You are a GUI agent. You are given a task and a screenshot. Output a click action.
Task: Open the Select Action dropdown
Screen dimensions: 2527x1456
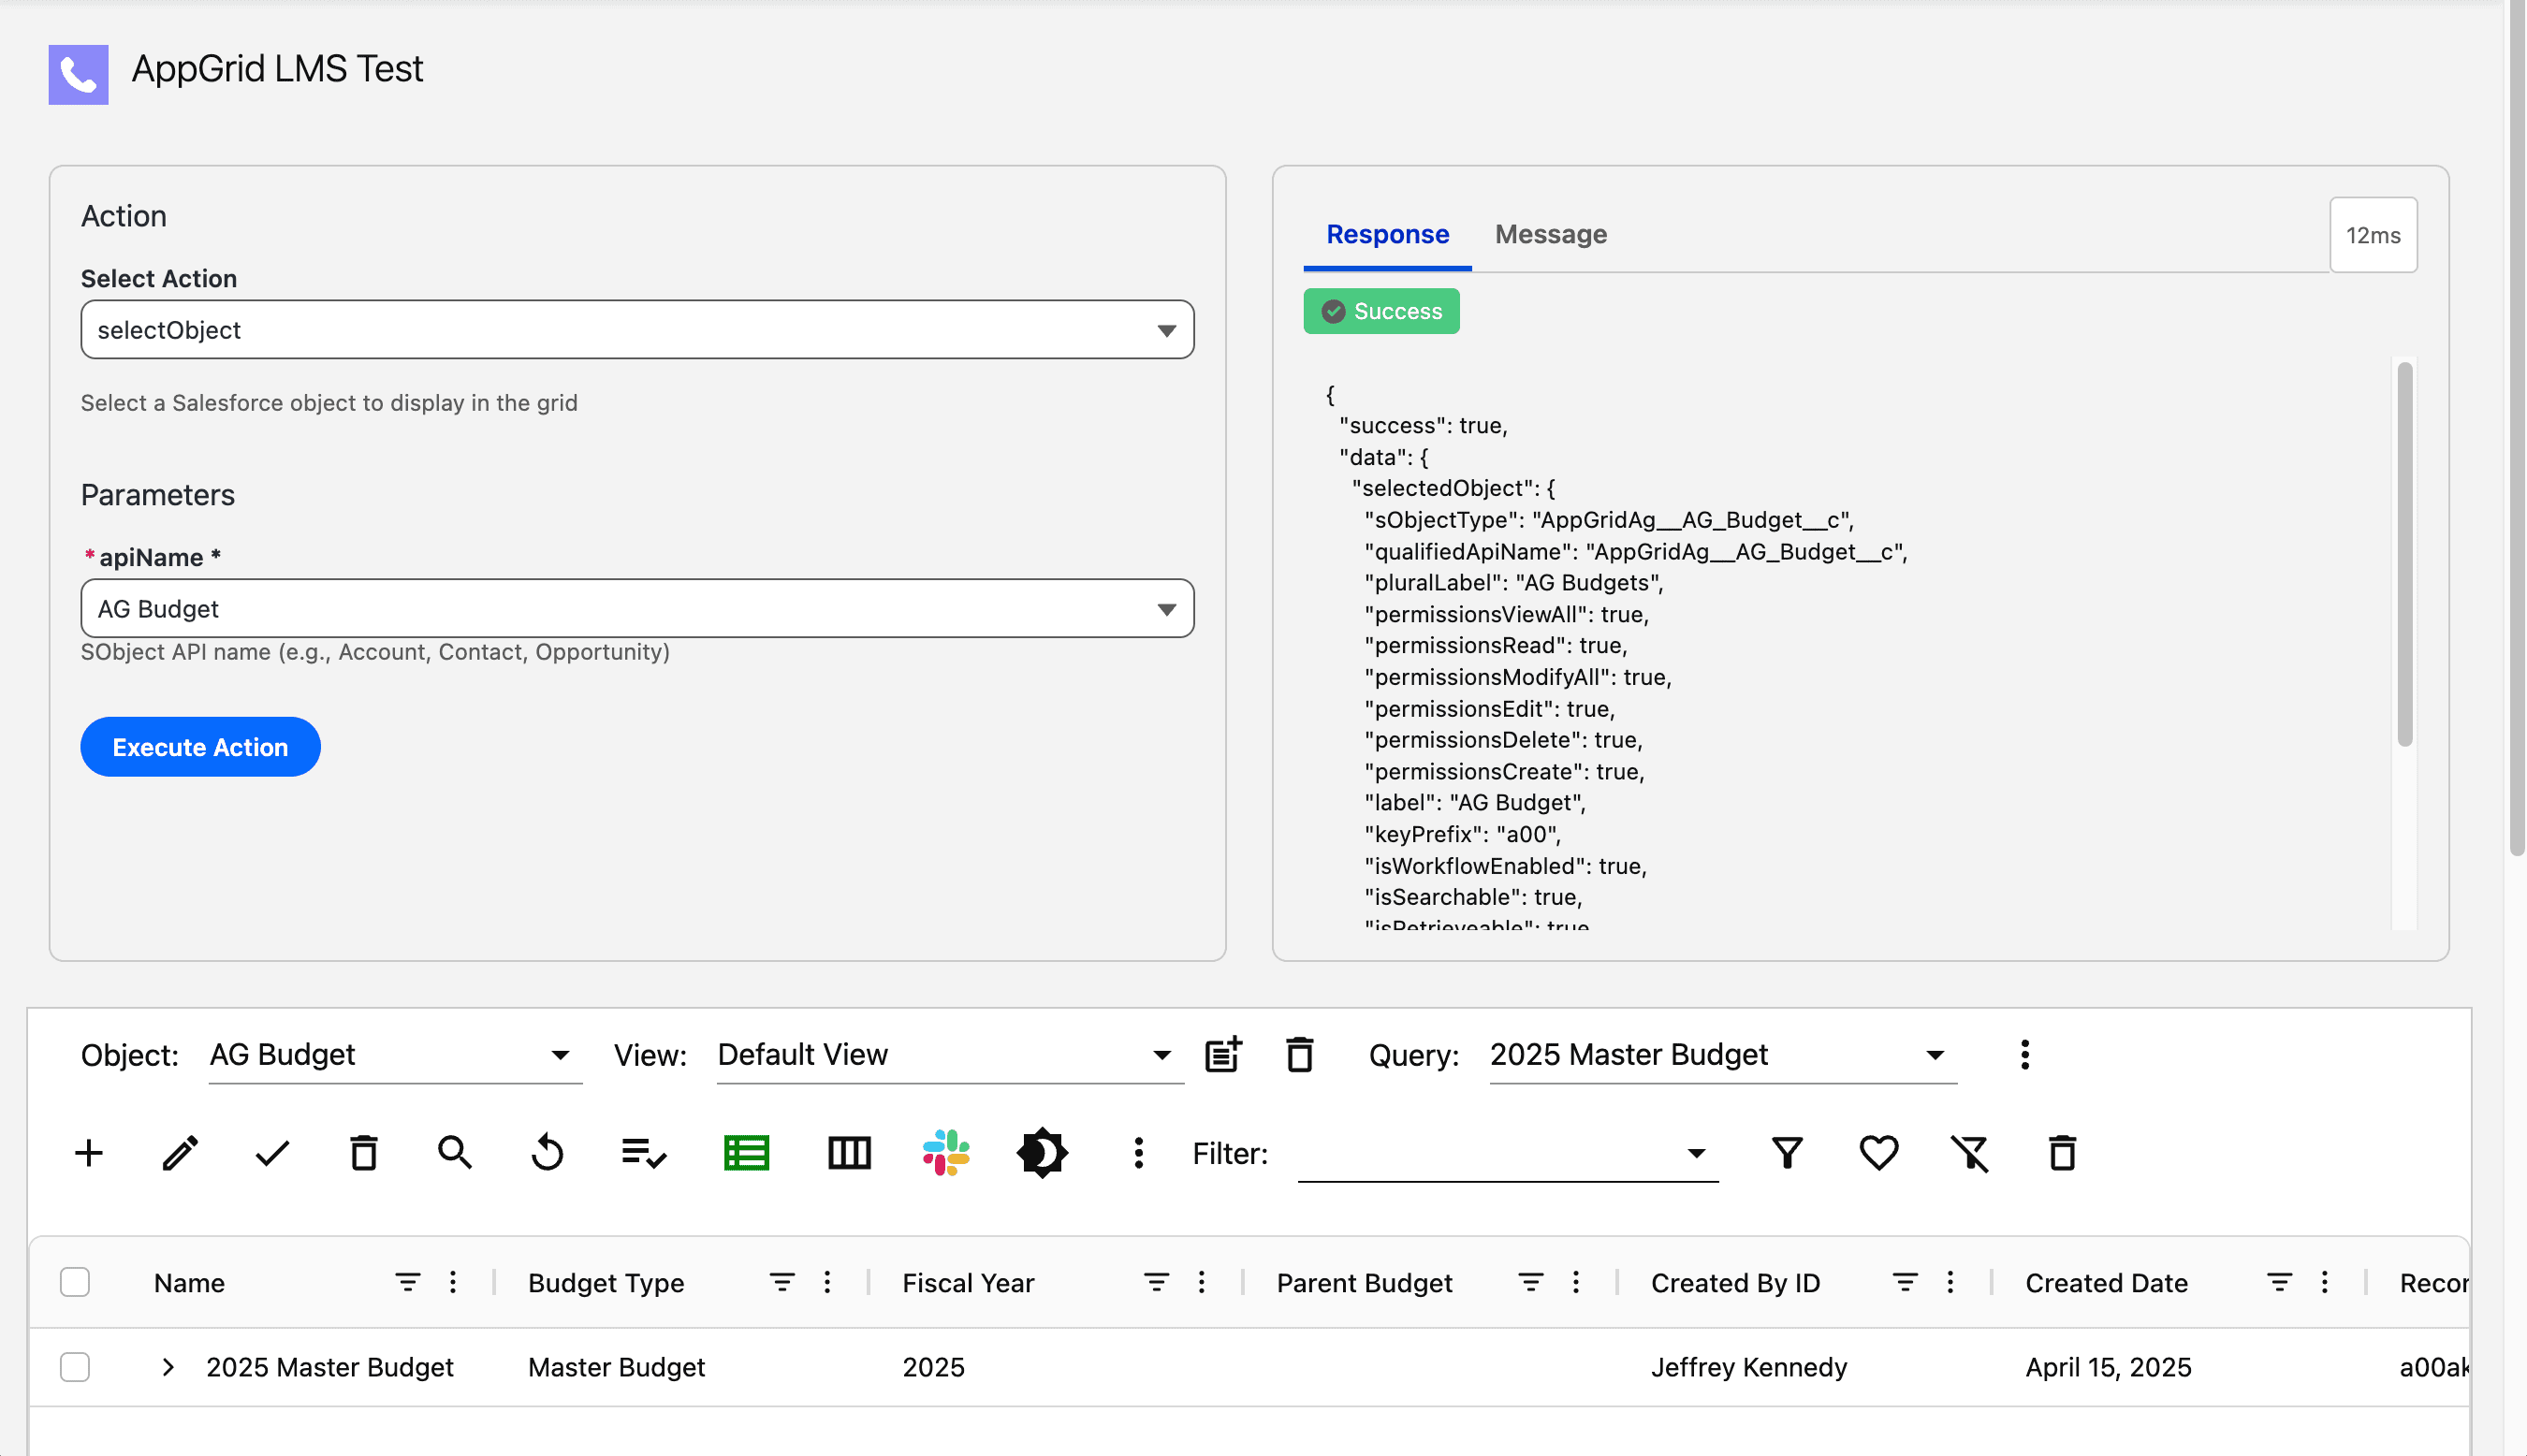[637, 330]
